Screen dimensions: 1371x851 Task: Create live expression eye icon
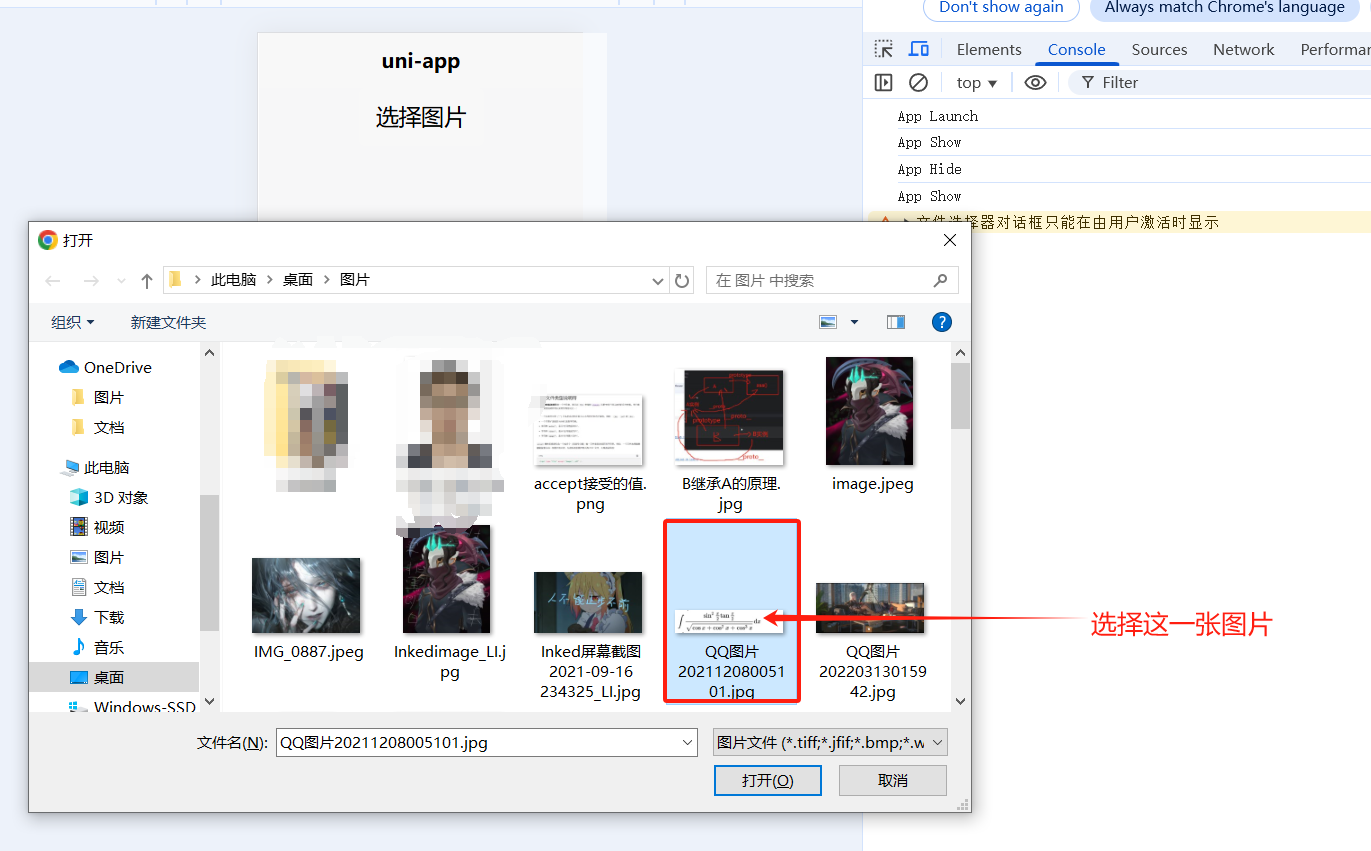pos(1035,83)
